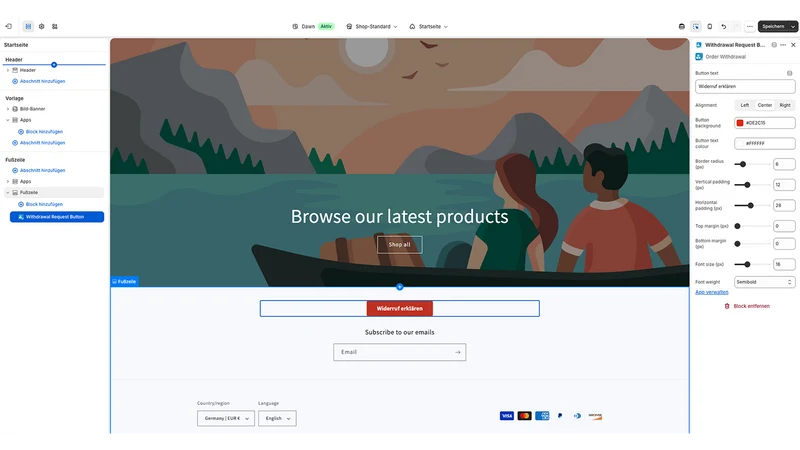This screenshot has width=800, height=450.
Task: Click Block hinzufügen under the Fußzeile row
Action: point(40,204)
